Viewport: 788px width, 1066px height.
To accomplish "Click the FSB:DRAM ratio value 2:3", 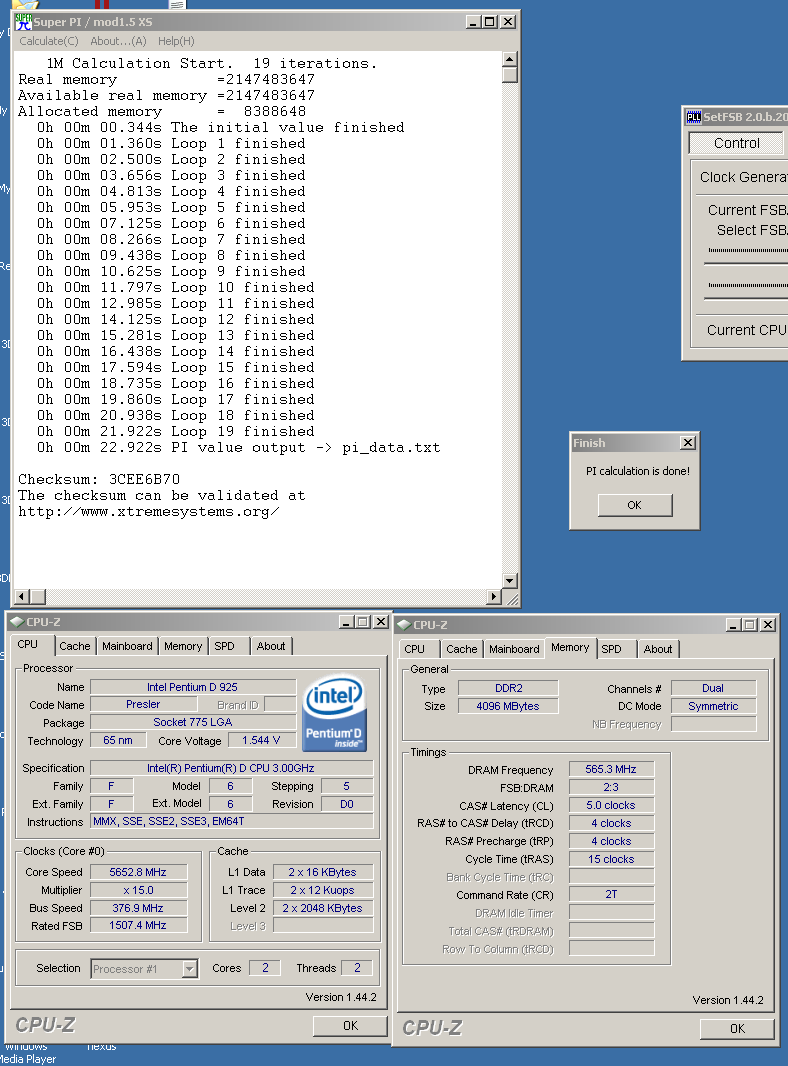I will coord(611,787).
